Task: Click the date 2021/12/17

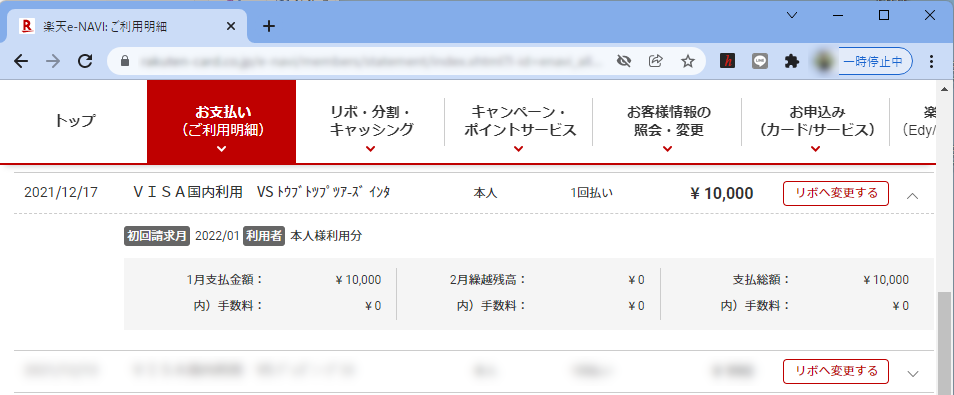Action: click(60, 193)
